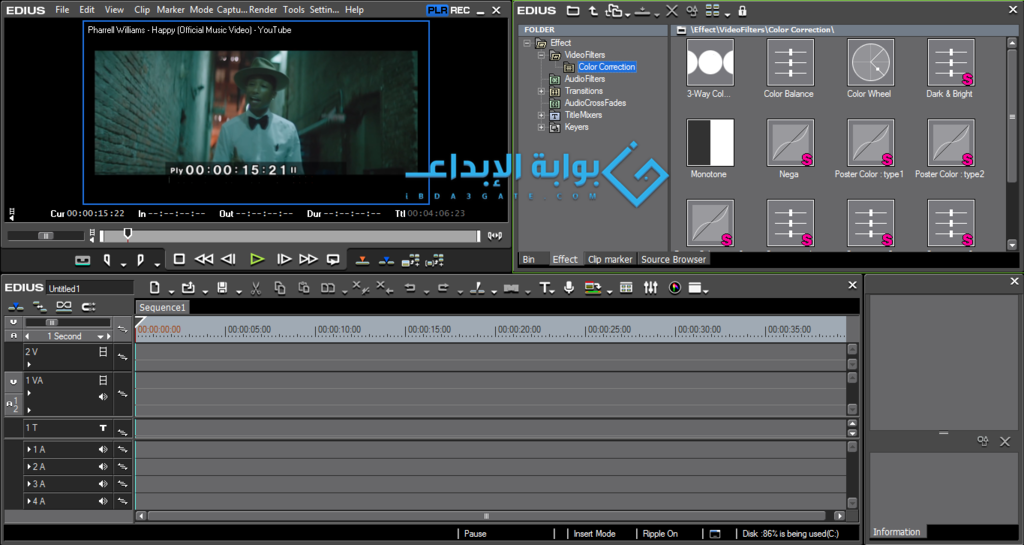Viewport: 1024px width, 545px height.
Task: Mute the 2 A audio track
Action: pyautogui.click(x=103, y=467)
